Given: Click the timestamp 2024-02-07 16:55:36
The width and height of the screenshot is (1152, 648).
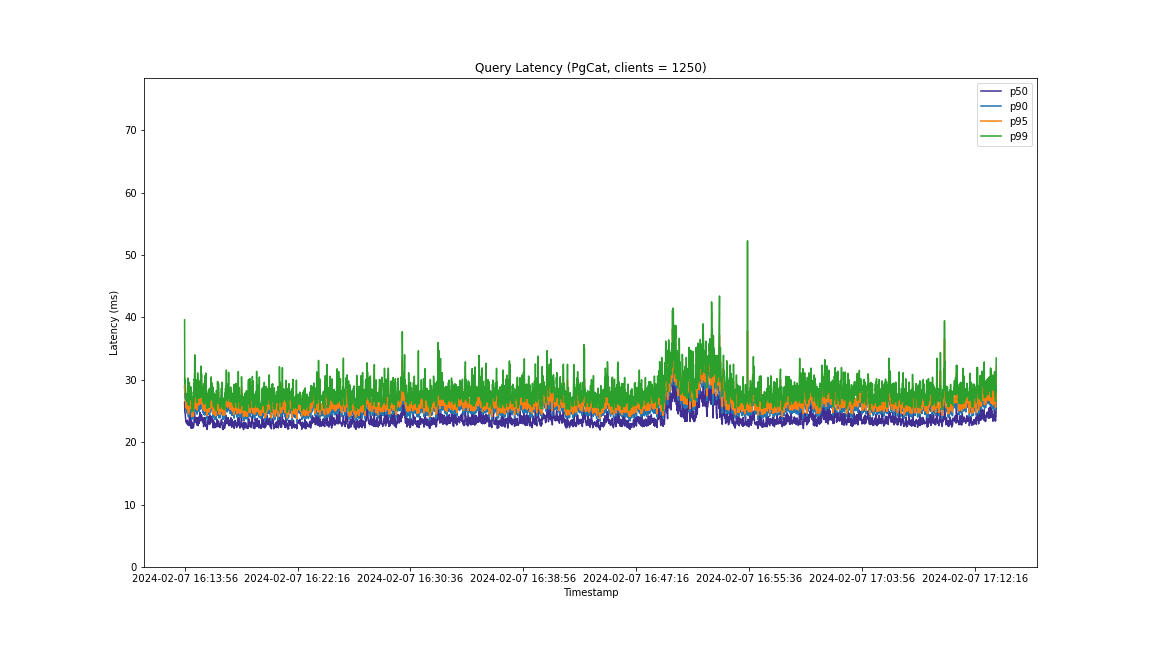Looking at the screenshot, I should (x=749, y=579).
